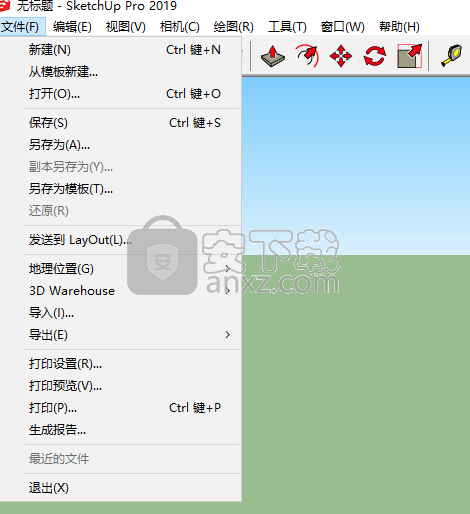
Task: Select the Push/Pull tool icon
Action: point(273,56)
